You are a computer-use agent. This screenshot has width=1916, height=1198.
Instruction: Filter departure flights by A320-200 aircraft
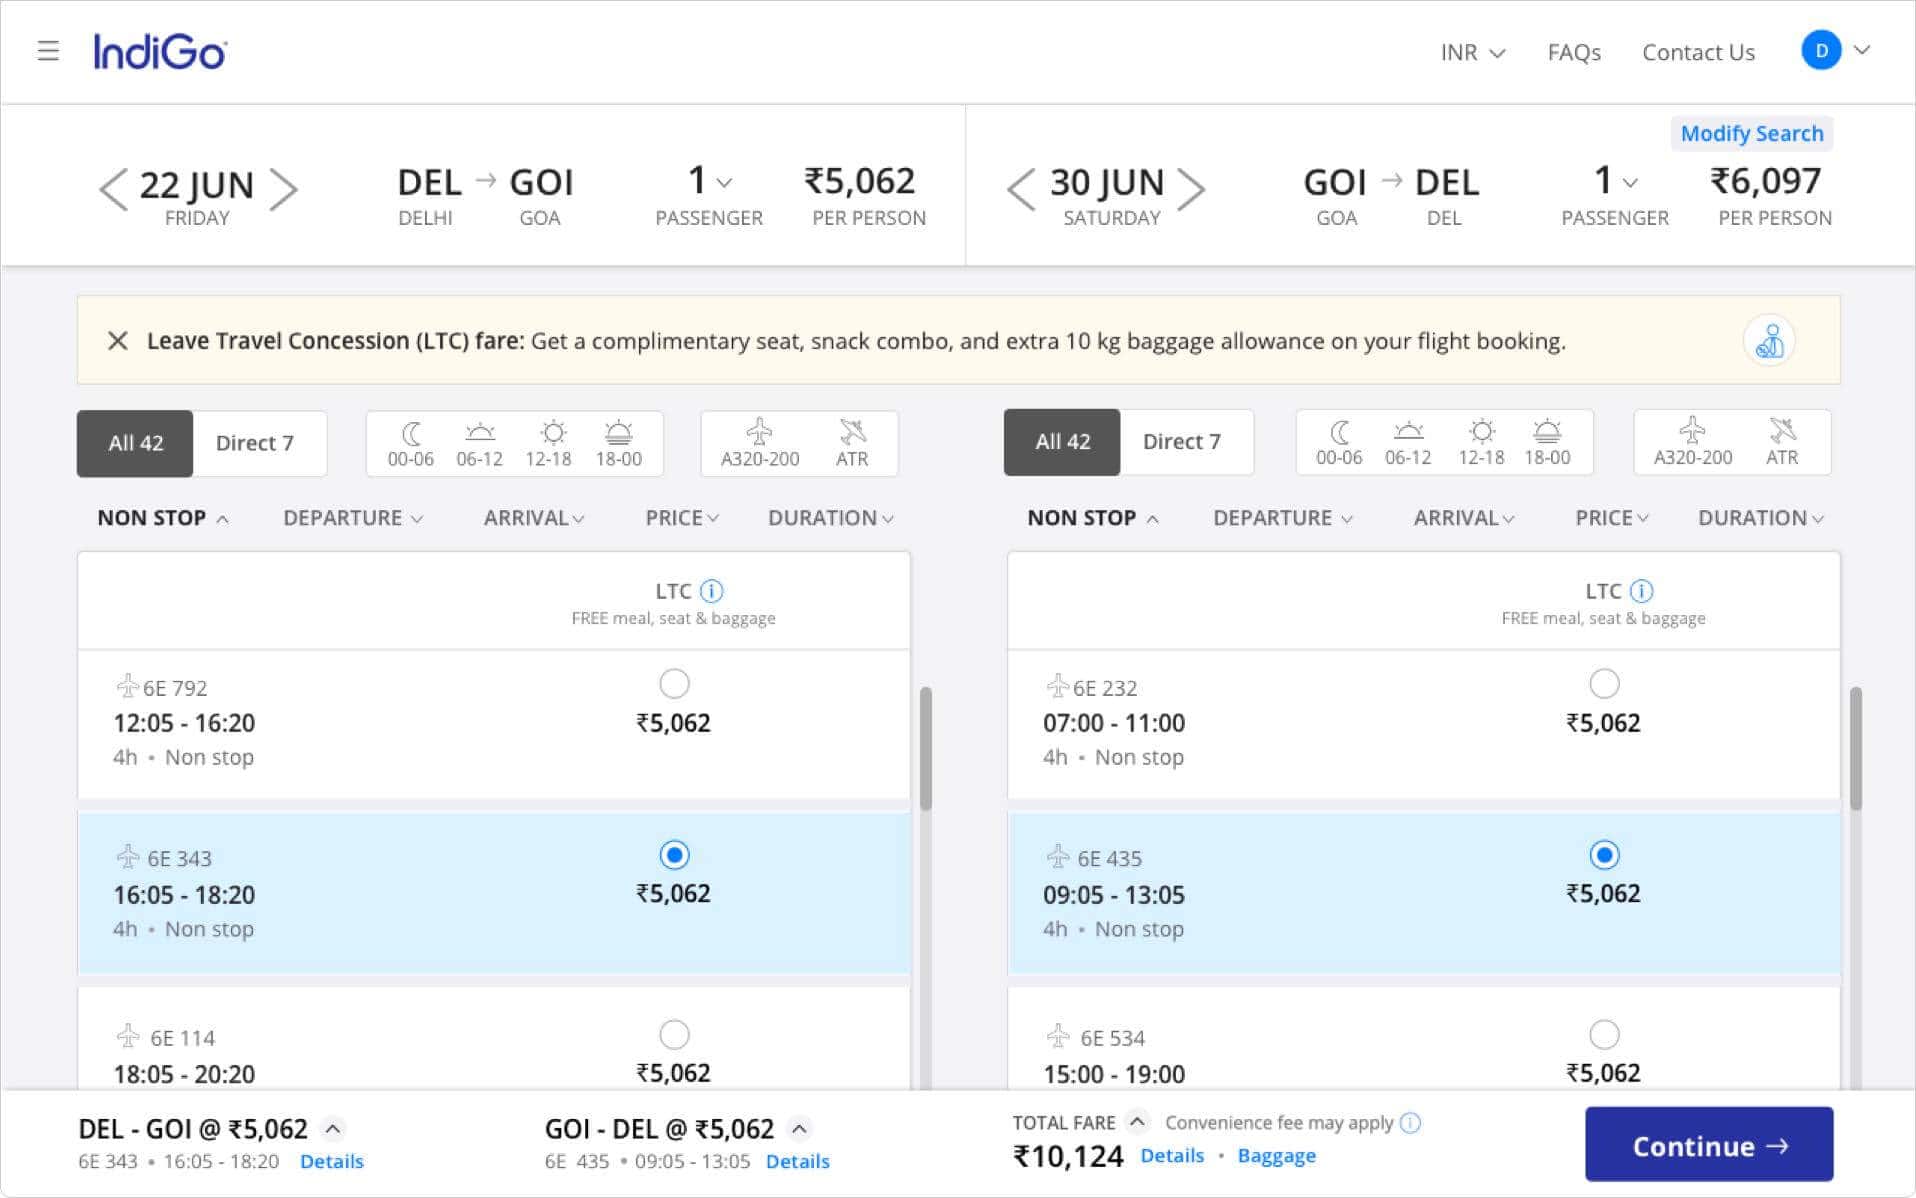coord(760,444)
